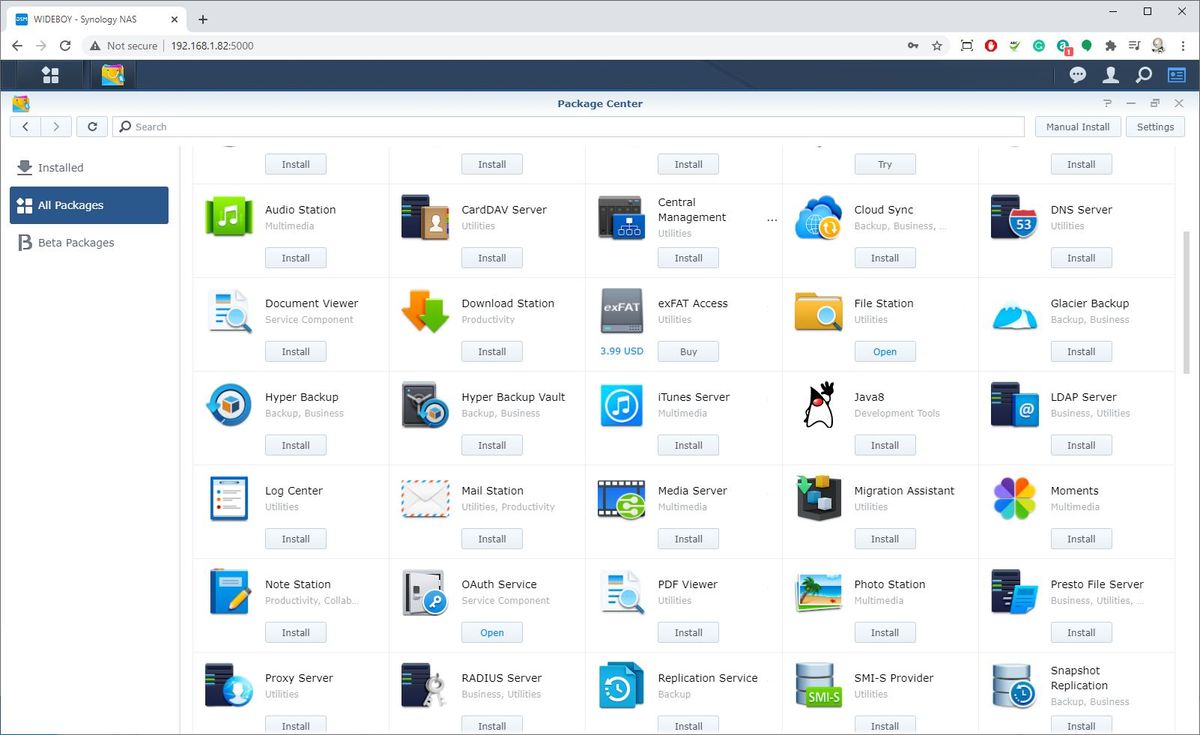This screenshot has width=1200, height=735.
Task: Open a new browser tab
Action: click(203, 19)
